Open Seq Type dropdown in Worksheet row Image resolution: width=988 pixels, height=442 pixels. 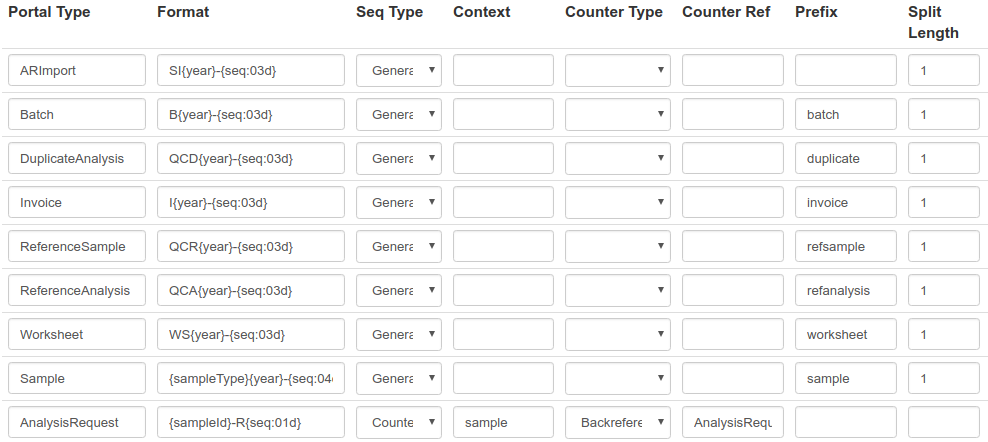point(398,335)
